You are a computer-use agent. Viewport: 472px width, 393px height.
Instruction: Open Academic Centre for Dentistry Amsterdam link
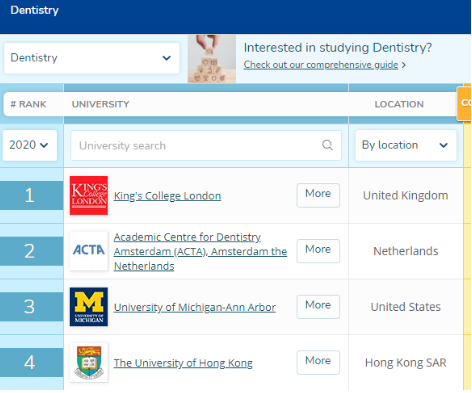[x=200, y=251]
